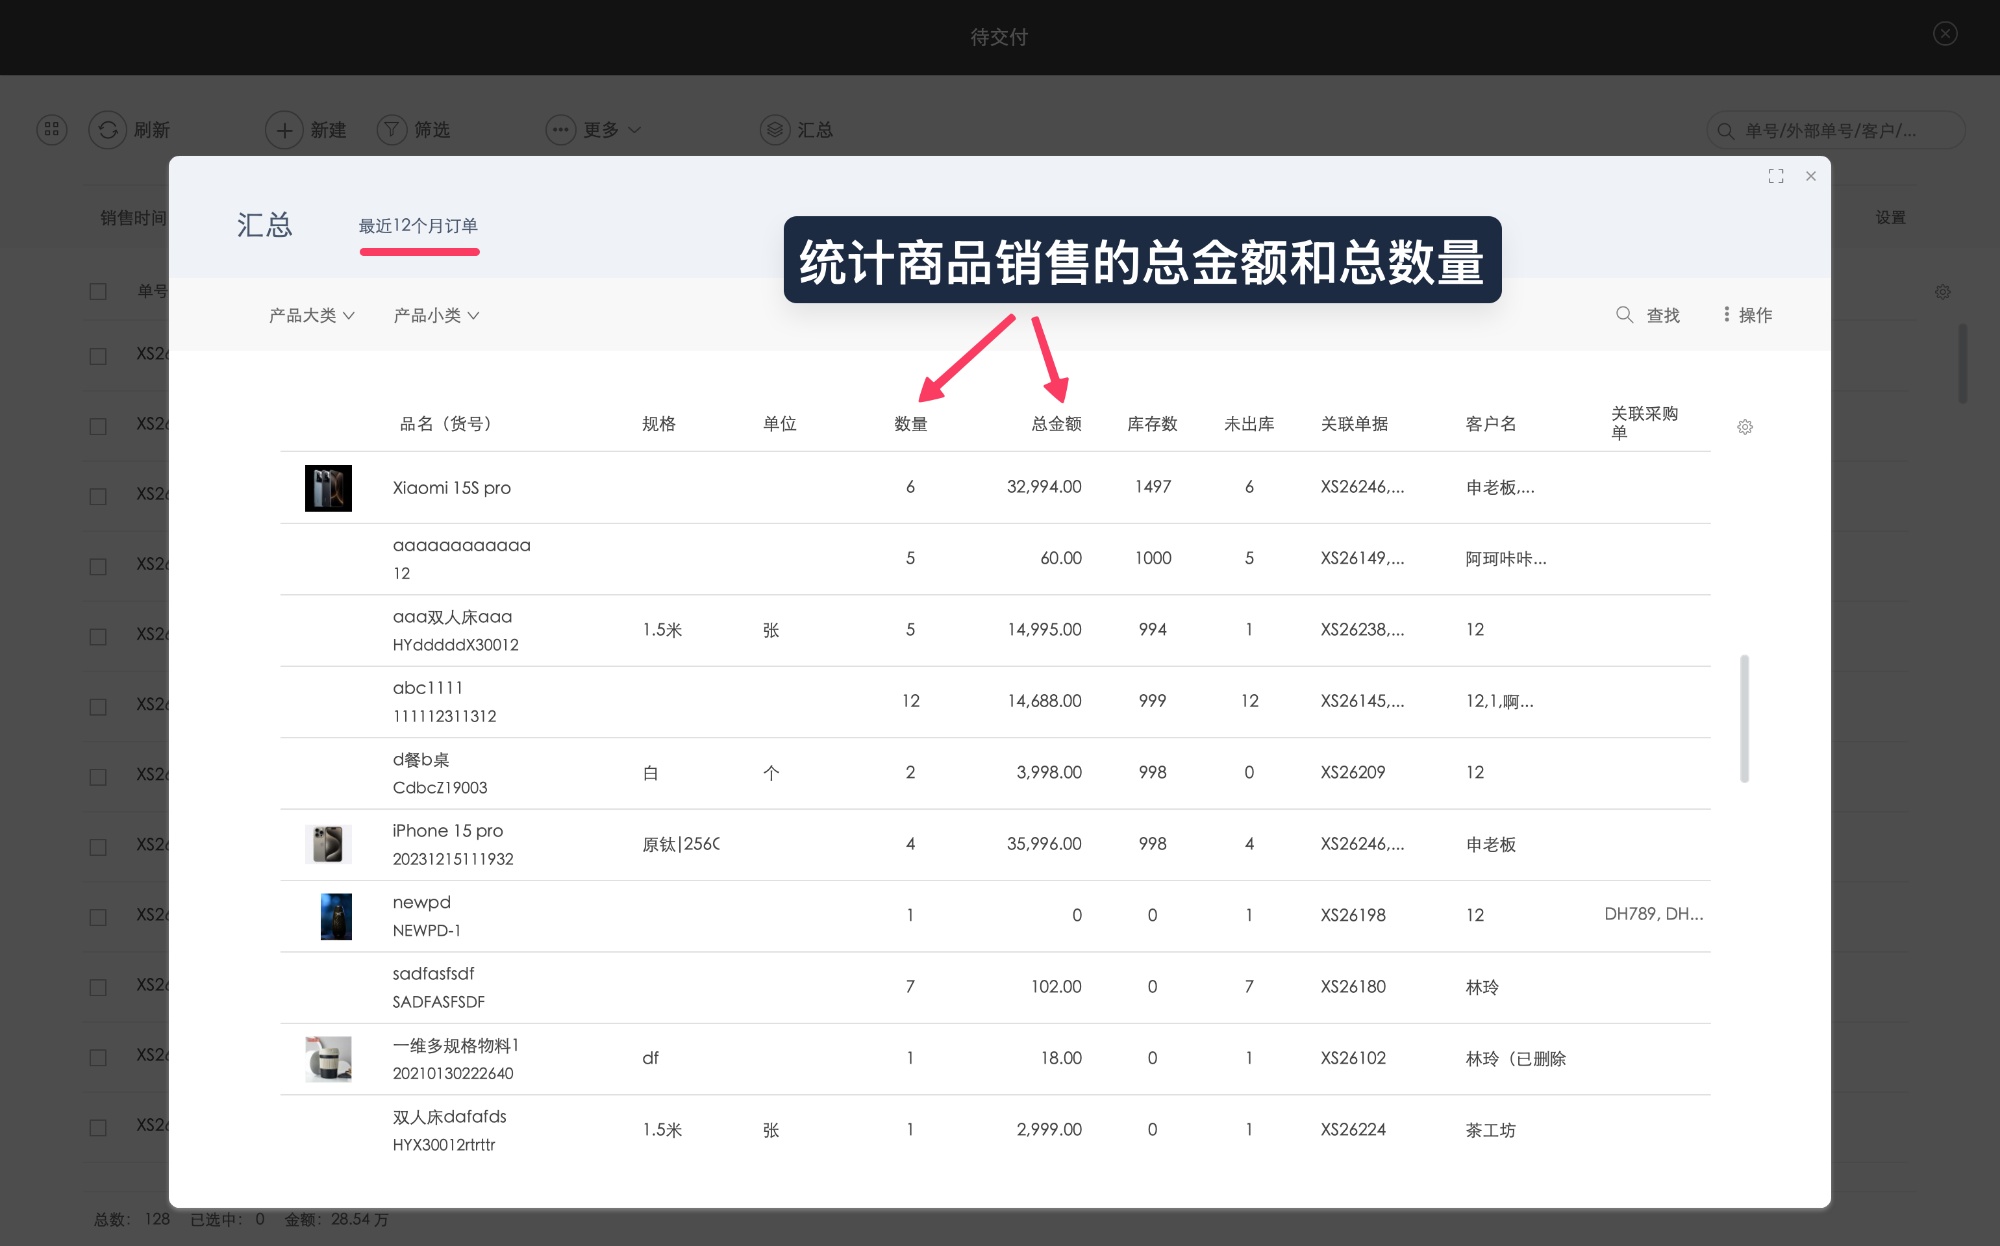This screenshot has height=1246, width=2000.
Task: Open summary table column settings gear
Action: point(1745,427)
